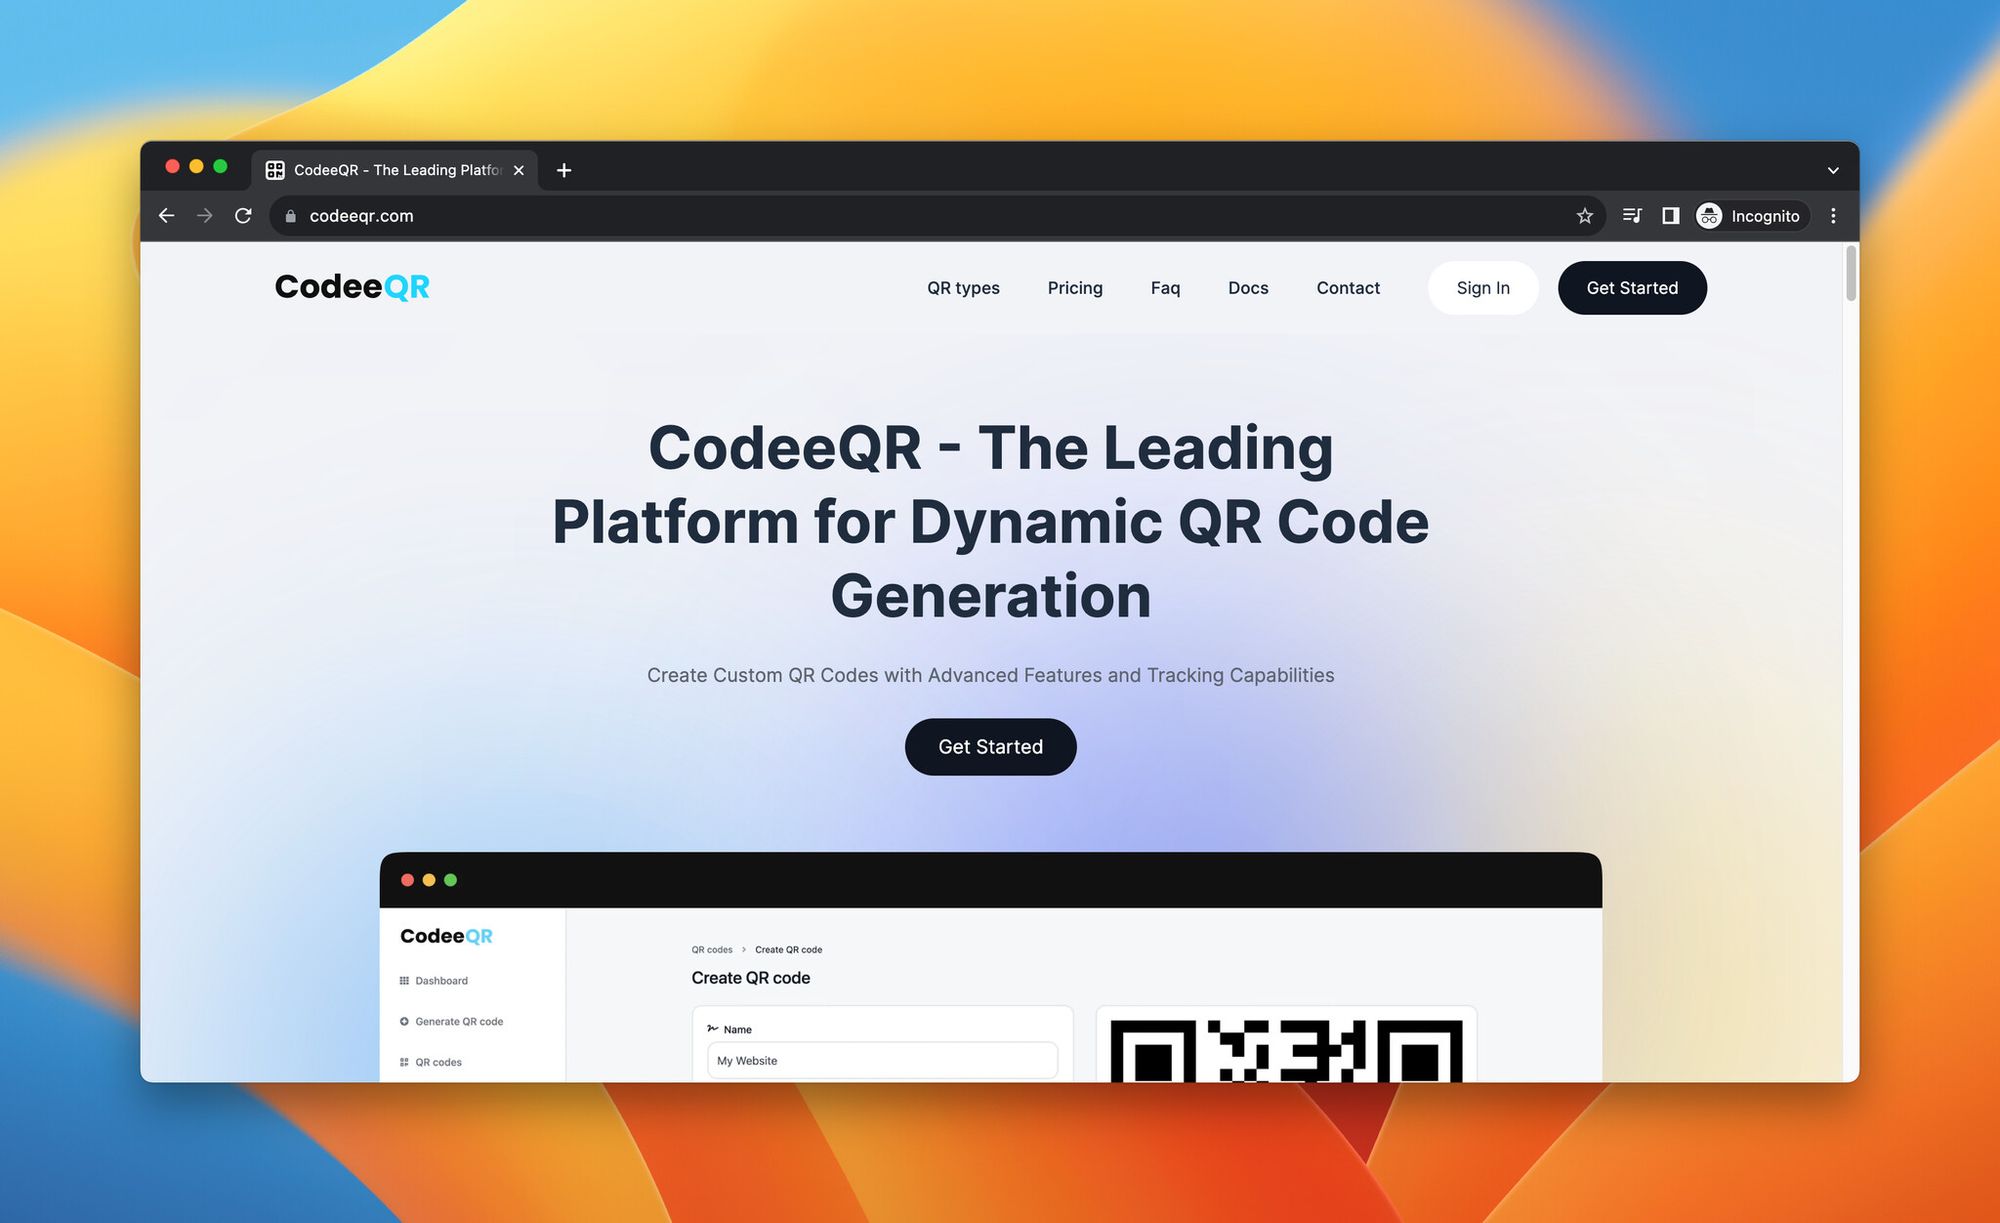Click the Docs navigation tab
This screenshot has height=1223, width=2000.
pos(1246,287)
